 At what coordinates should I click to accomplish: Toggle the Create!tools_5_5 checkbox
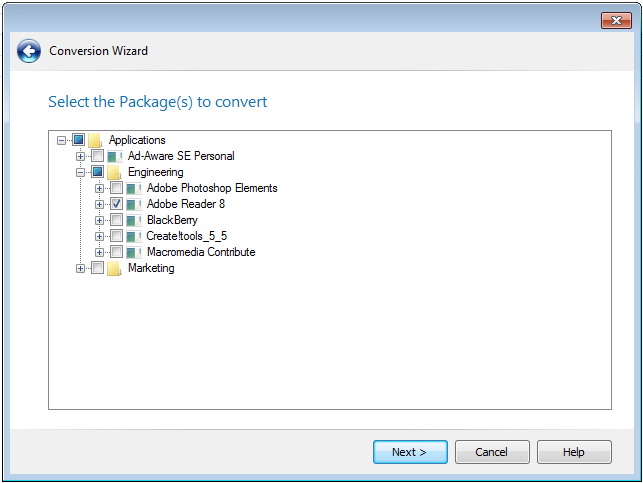(x=116, y=236)
